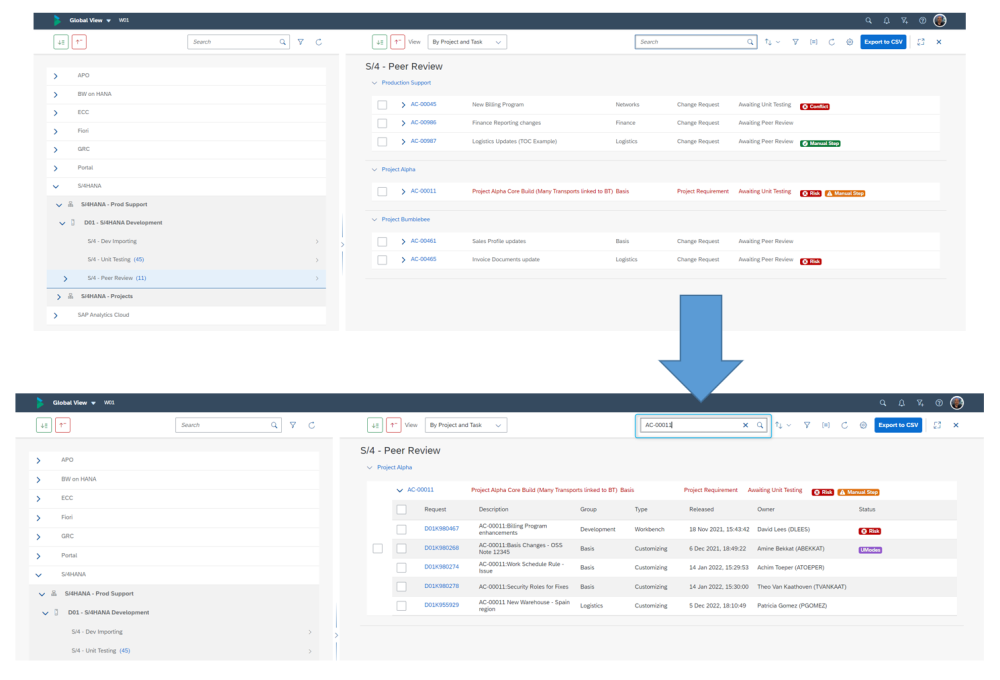Collapse the expanded AC-00011 row in the bottom screenshot

[400, 491]
